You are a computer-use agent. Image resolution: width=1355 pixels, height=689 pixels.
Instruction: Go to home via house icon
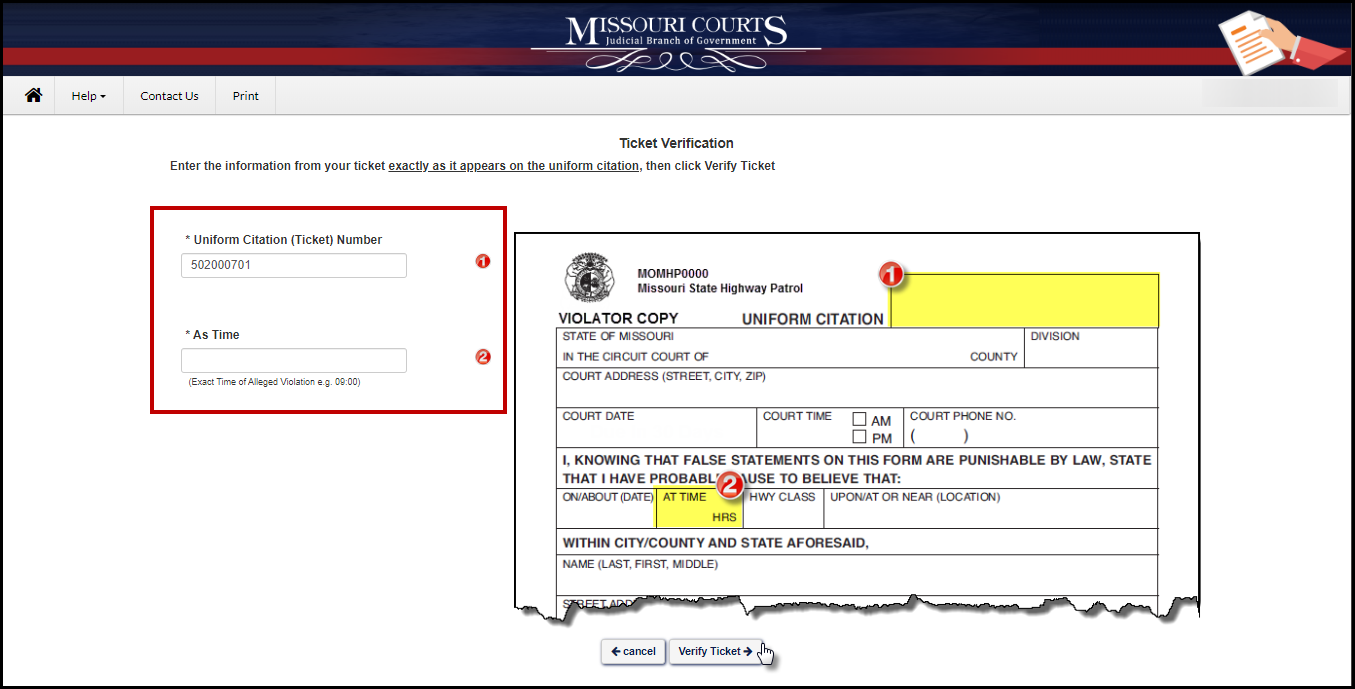click(x=33, y=95)
